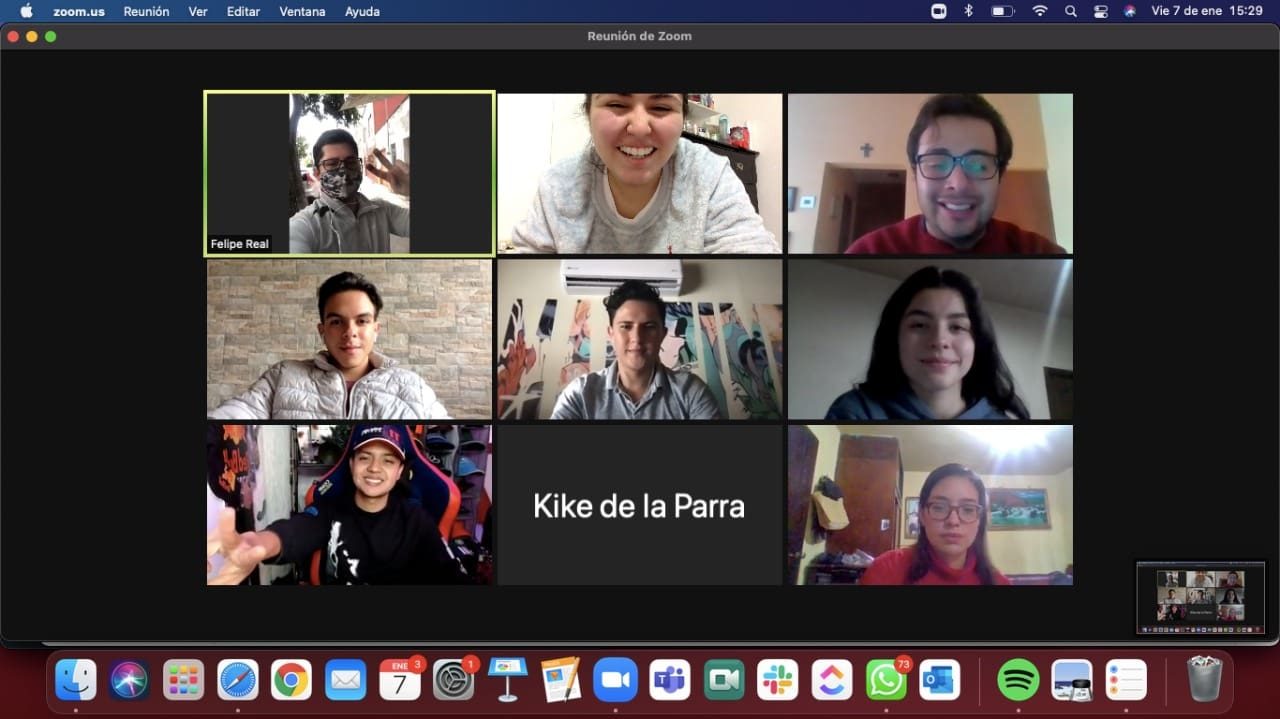Open the zoom.us menu
This screenshot has width=1280, height=719.
coord(79,11)
